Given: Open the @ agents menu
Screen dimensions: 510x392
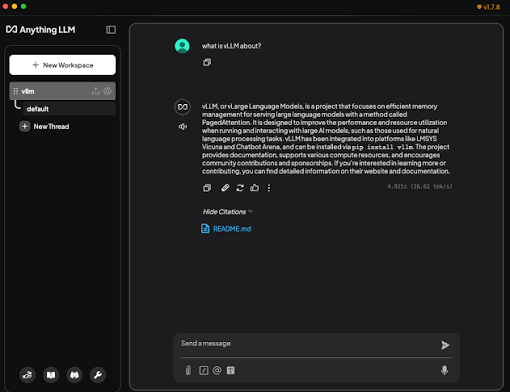Looking at the screenshot, I should pos(217,370).
